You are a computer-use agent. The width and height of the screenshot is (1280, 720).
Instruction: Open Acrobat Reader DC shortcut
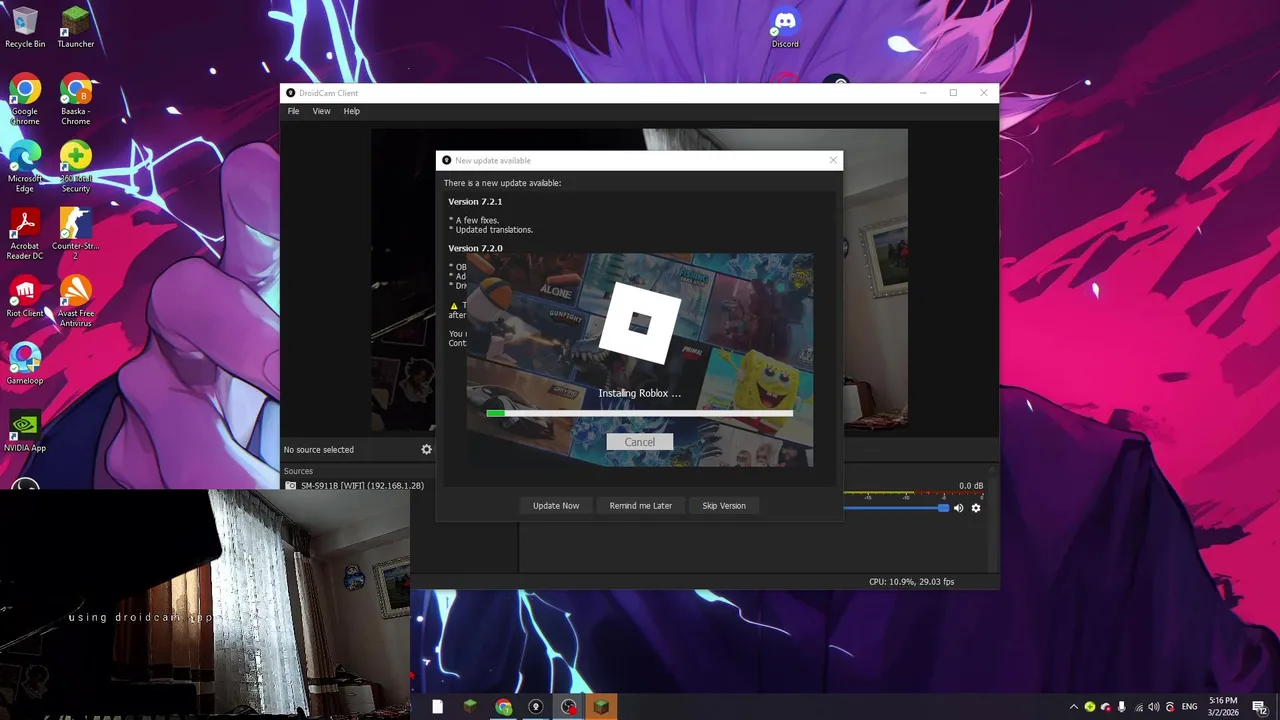click(25, 234)
